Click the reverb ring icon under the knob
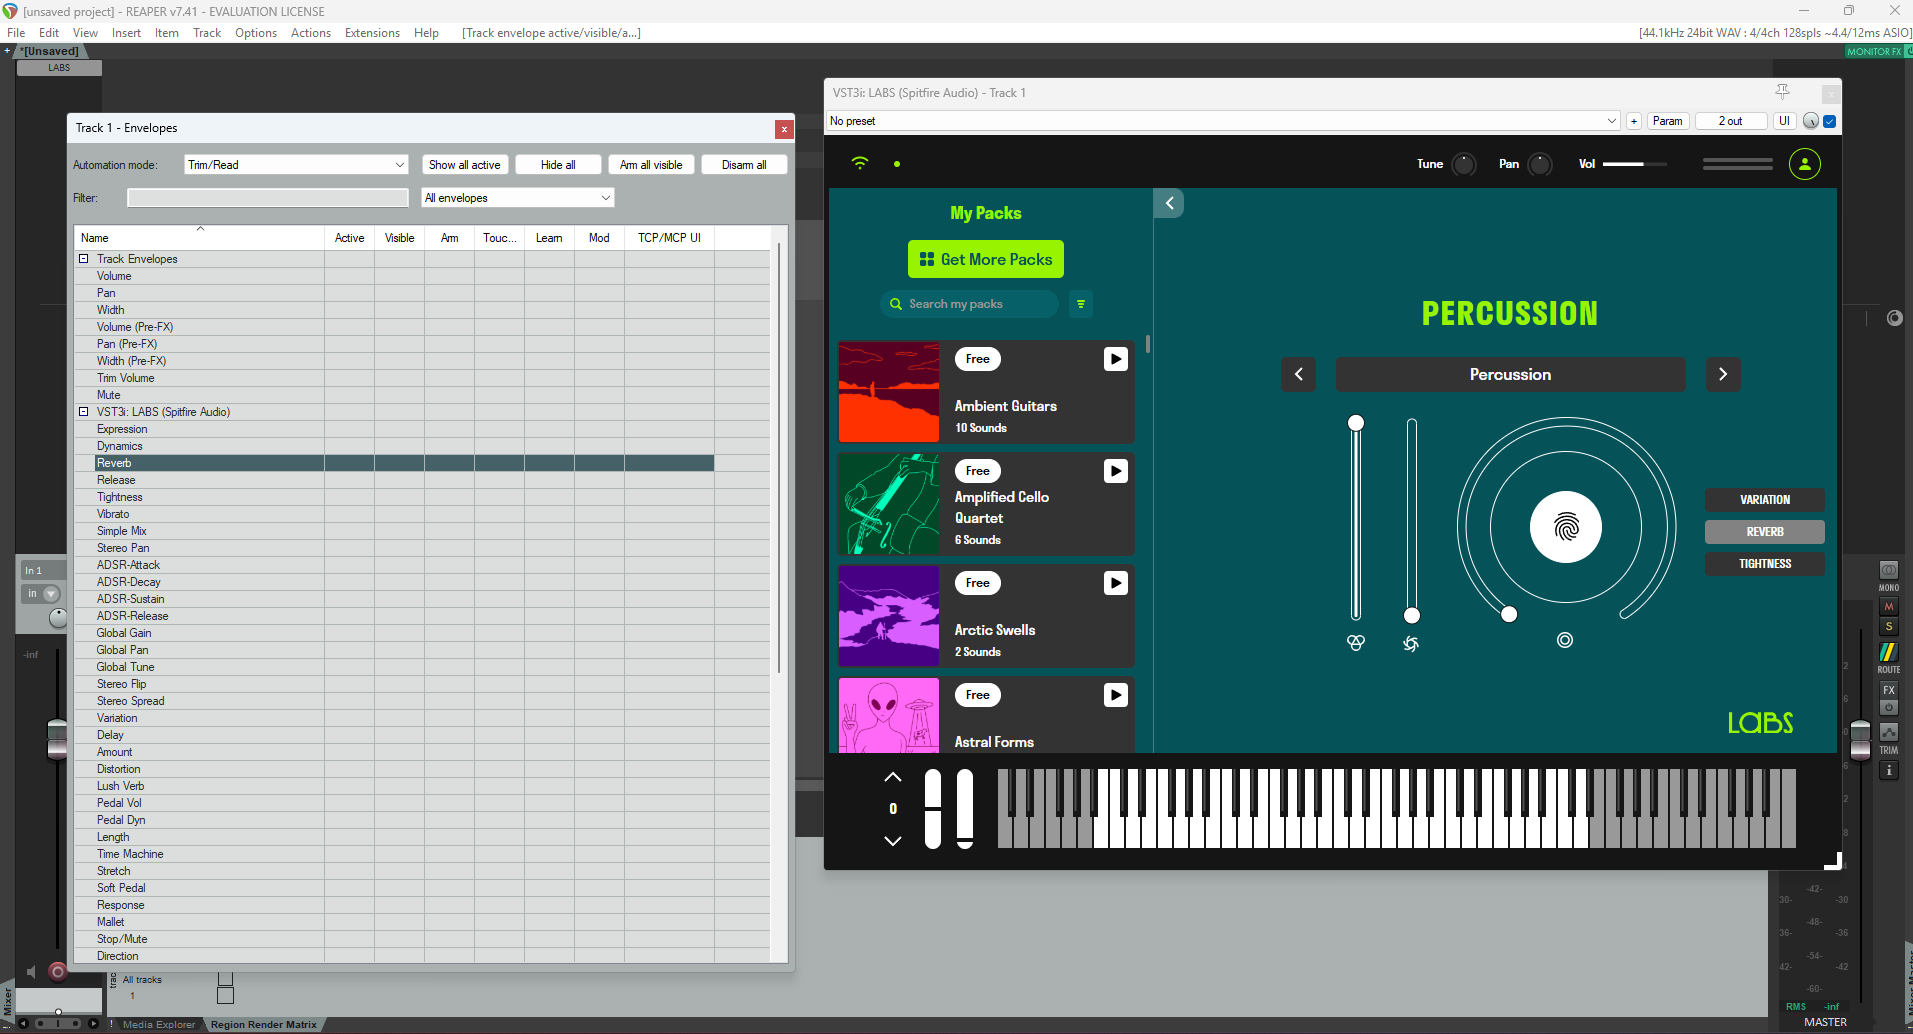 coord(1565,640)
